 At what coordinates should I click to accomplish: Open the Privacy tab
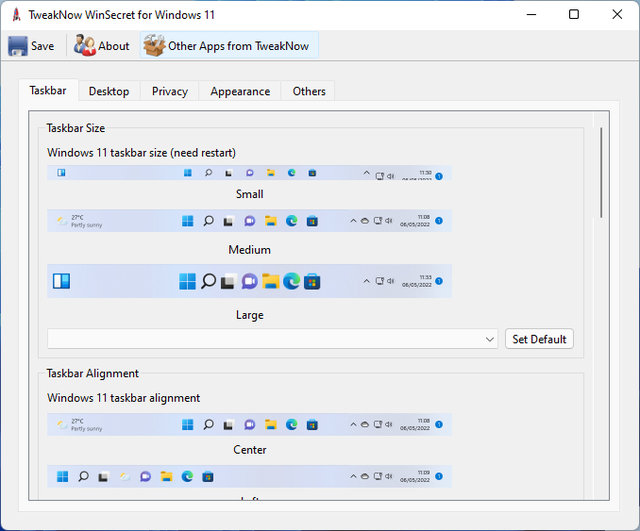pos(170,91)
